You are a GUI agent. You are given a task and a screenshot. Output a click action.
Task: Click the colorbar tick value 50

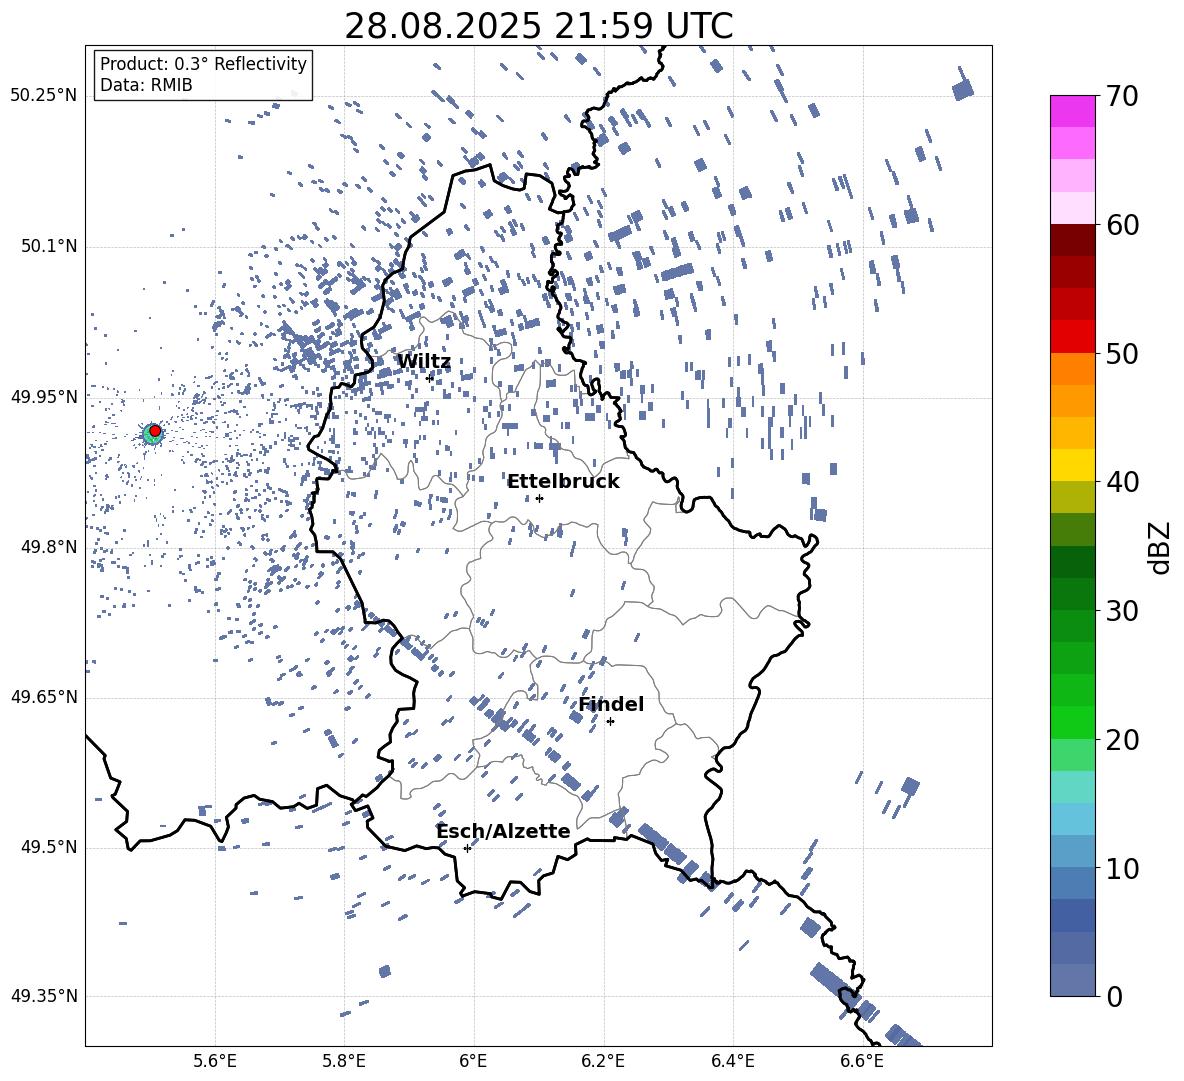tap(1123, 354)
